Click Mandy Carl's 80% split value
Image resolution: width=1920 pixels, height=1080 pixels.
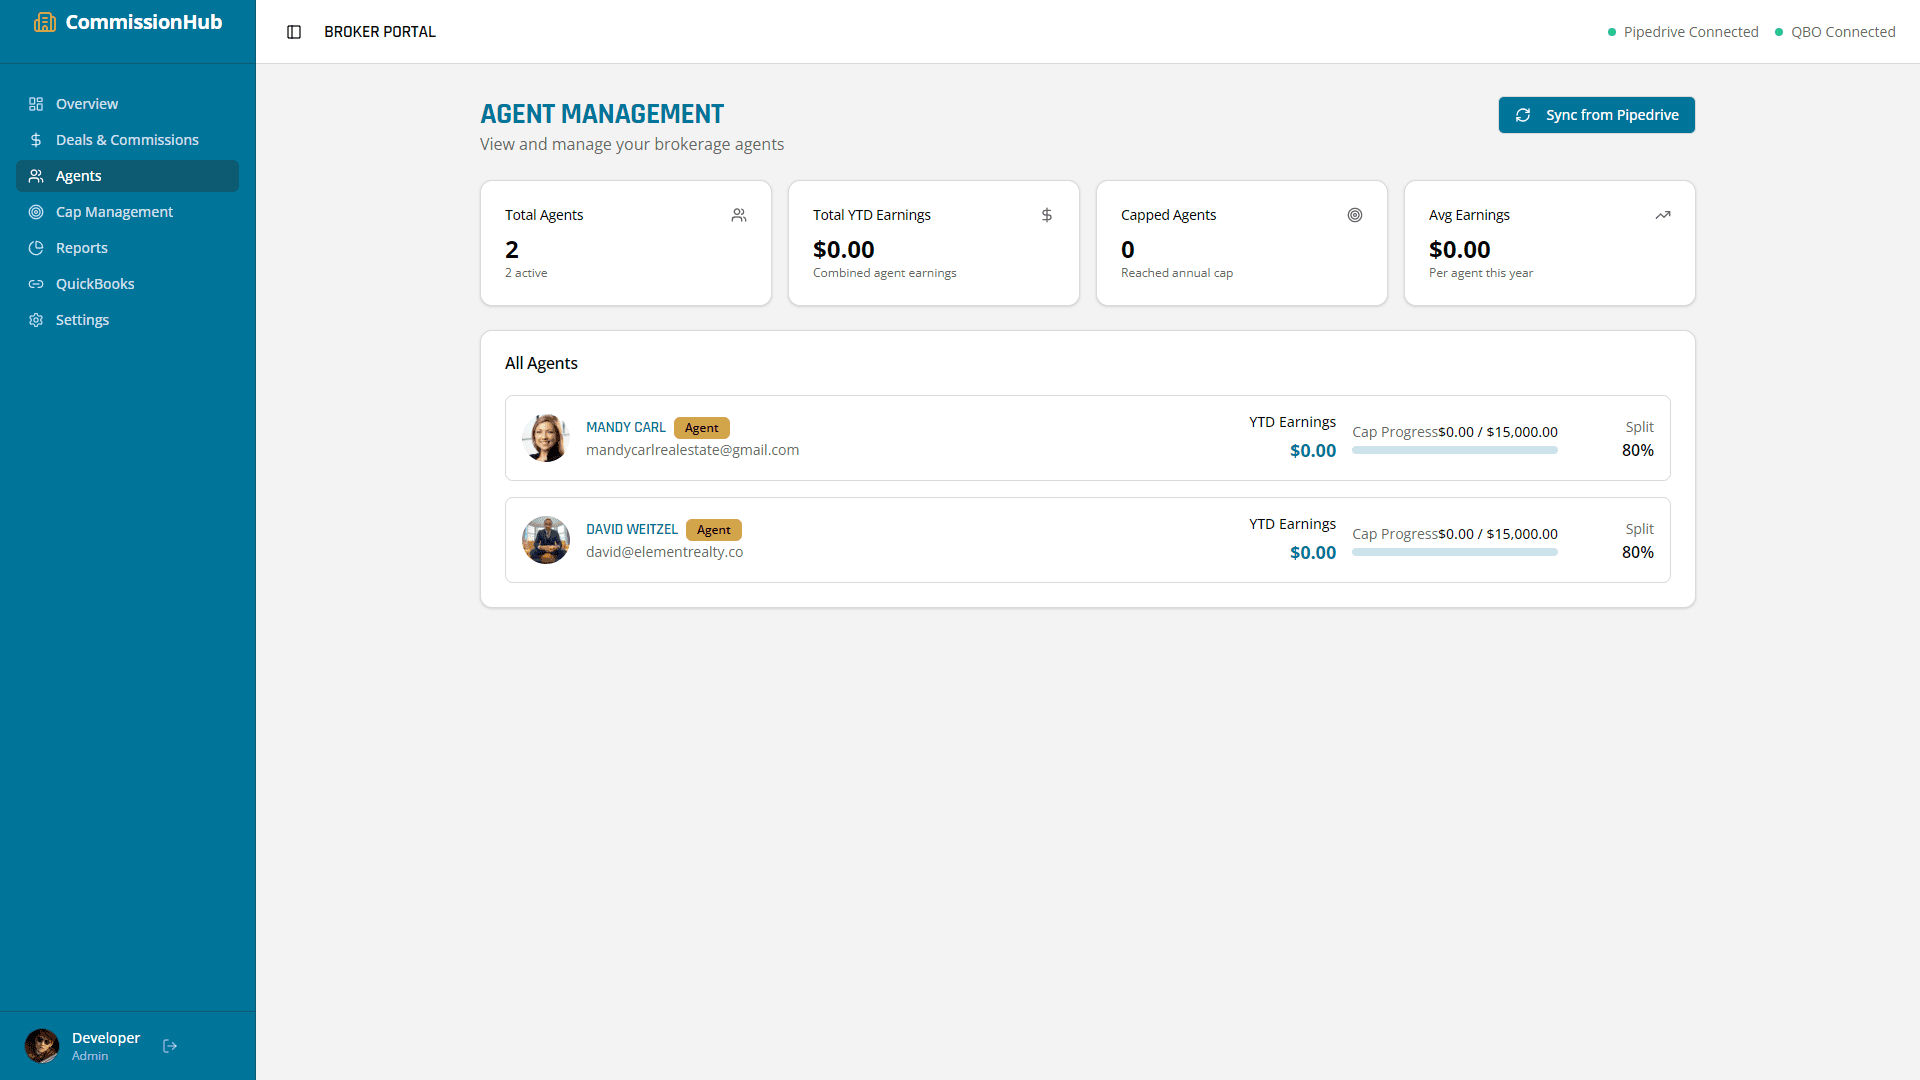click(x=1638, y=450)
